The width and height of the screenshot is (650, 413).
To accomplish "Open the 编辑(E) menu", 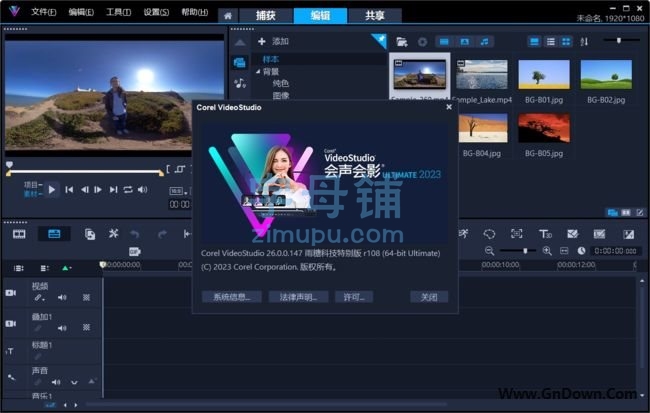I will click(81, 12).
